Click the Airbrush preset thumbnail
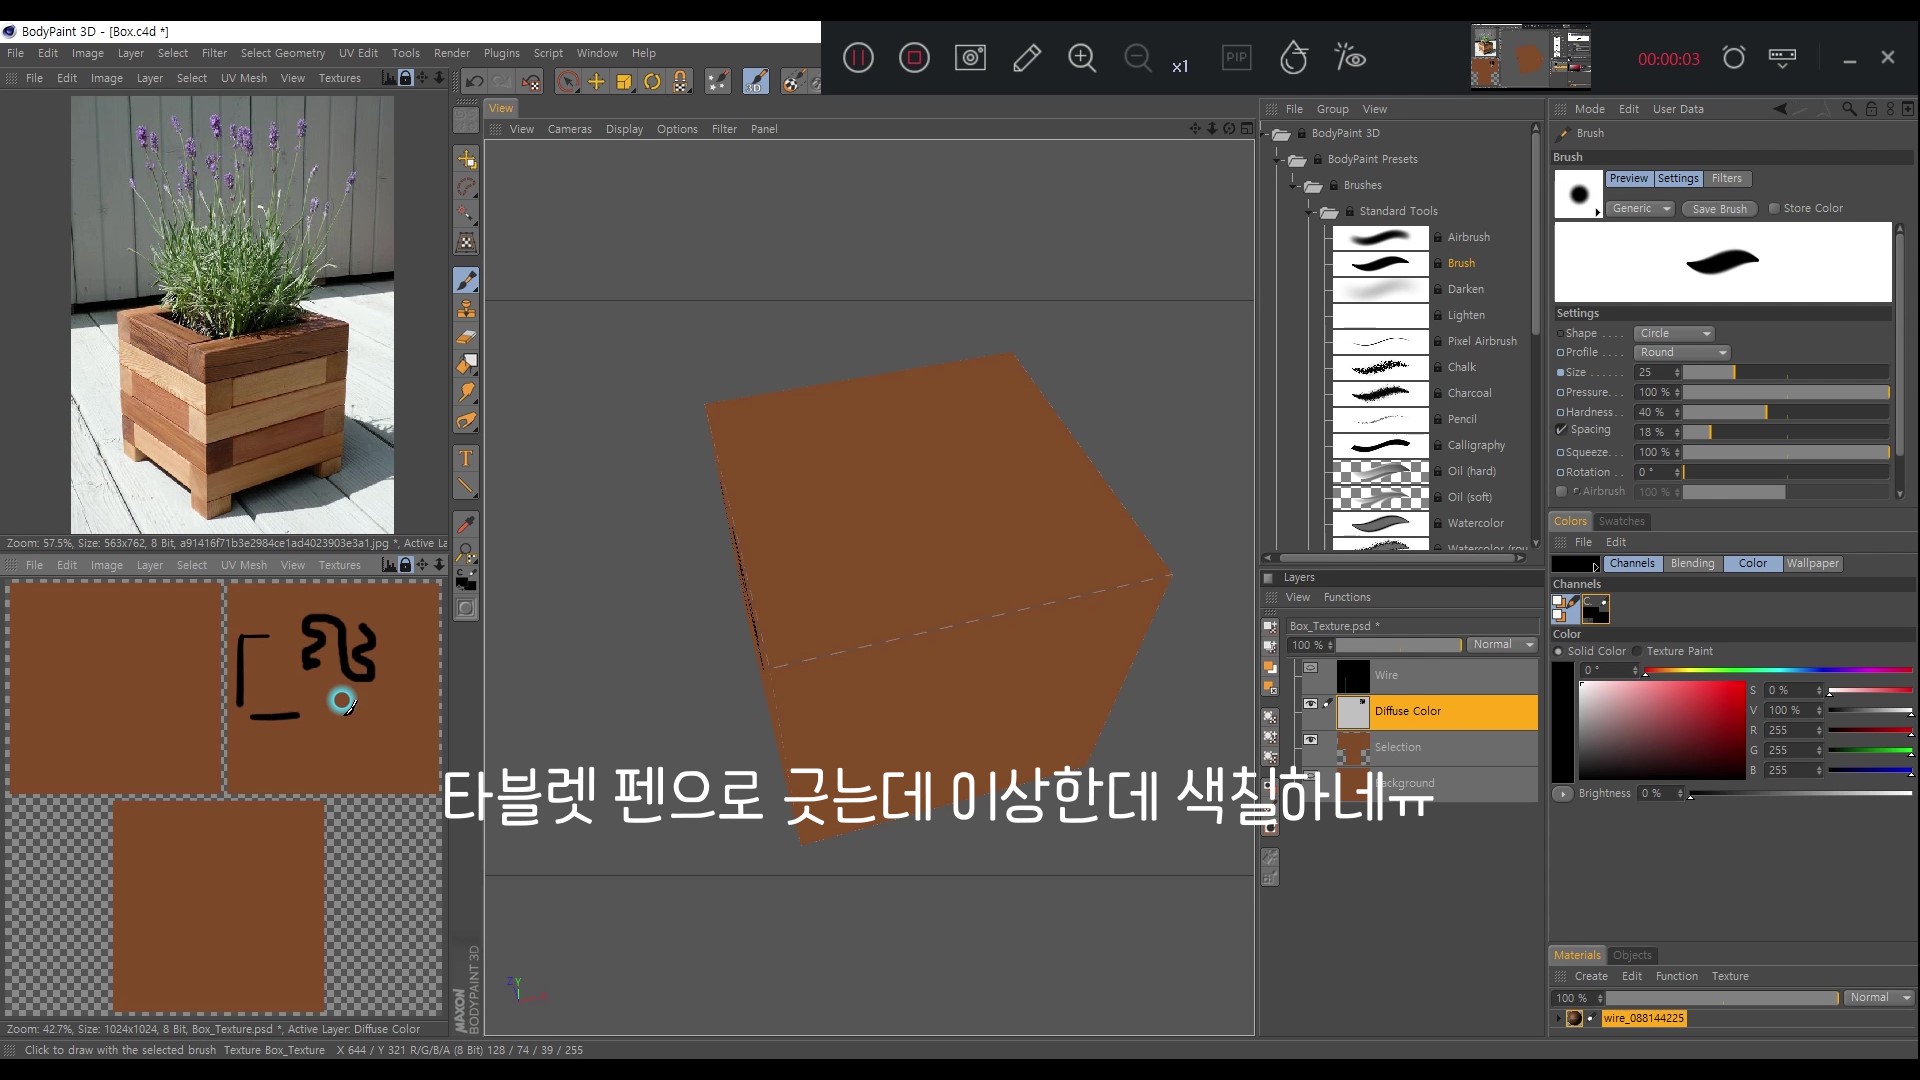1920x1080 pixels. click(x=1381, y=237)
